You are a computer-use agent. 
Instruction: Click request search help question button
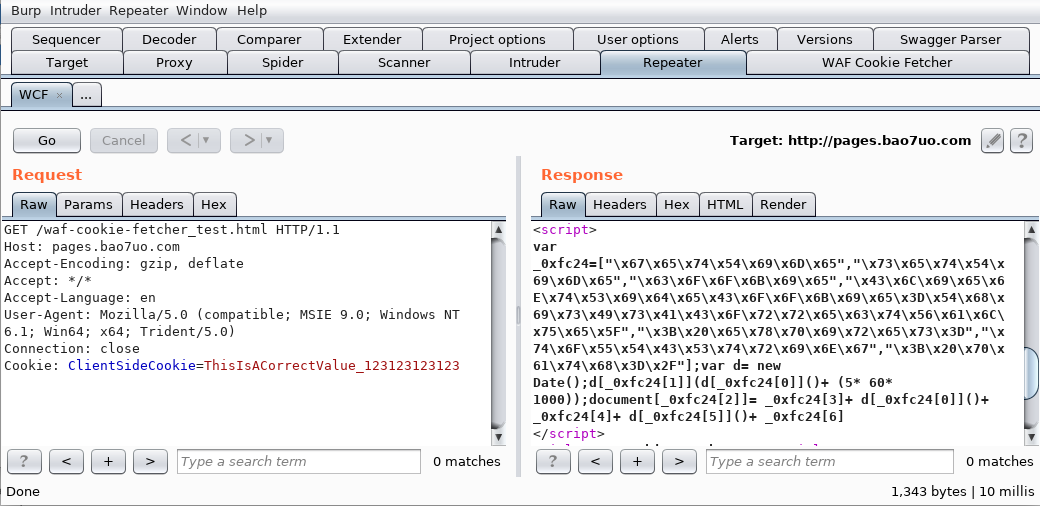pyautogui.click(x=24, y=462)
